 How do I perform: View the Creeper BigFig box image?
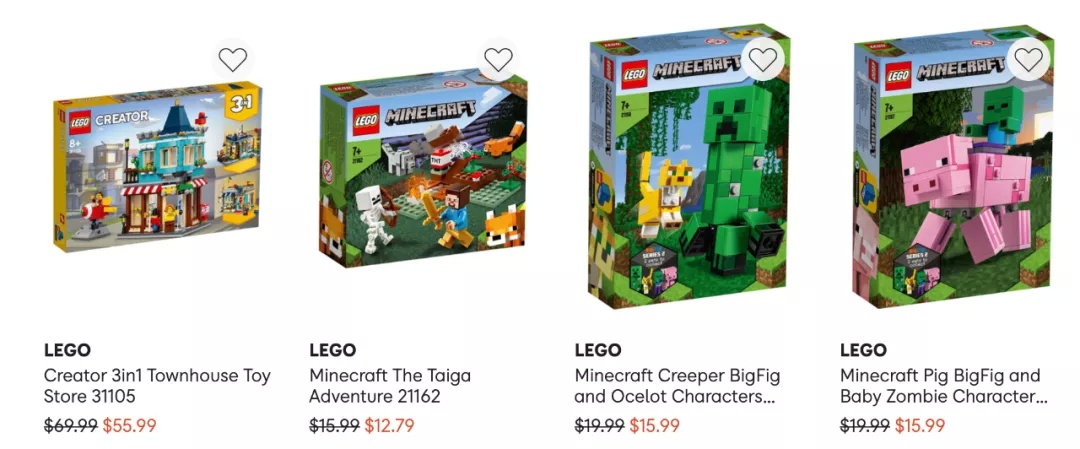click(688, 166)
